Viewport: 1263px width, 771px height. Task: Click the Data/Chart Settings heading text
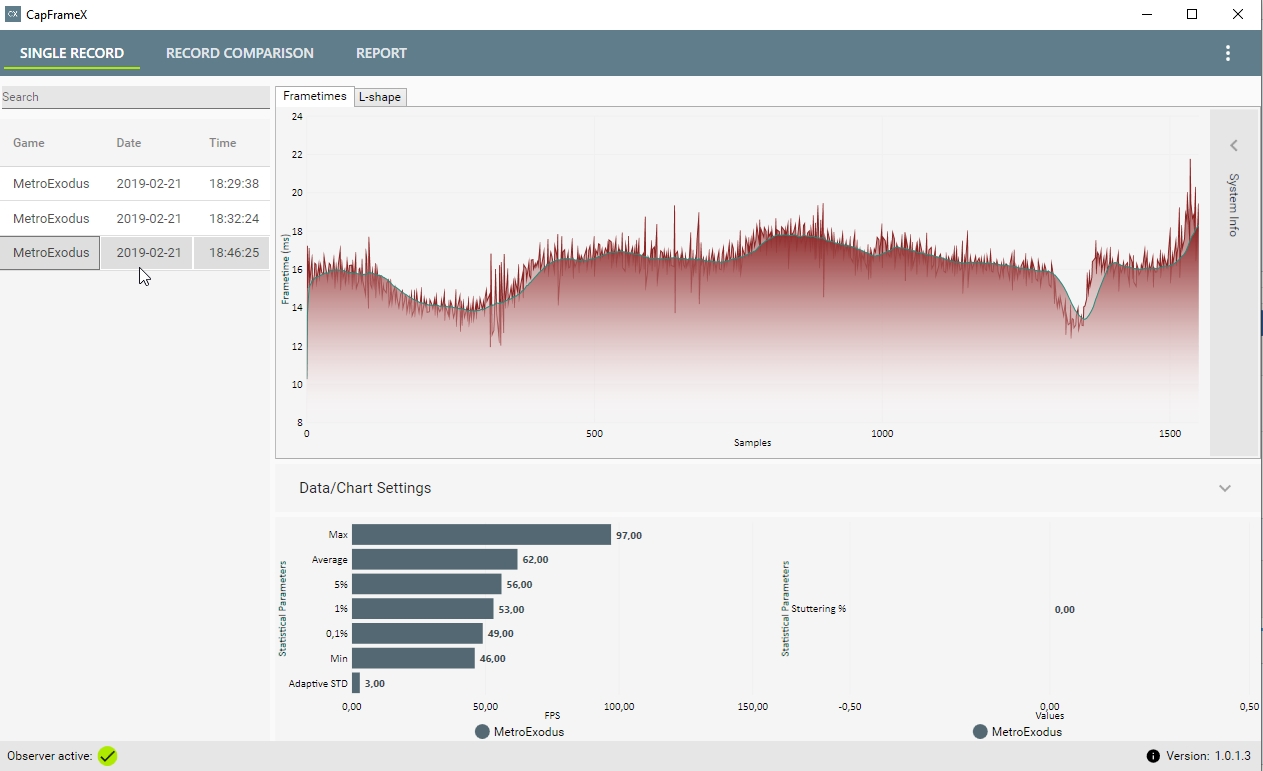tap(365, 488)
